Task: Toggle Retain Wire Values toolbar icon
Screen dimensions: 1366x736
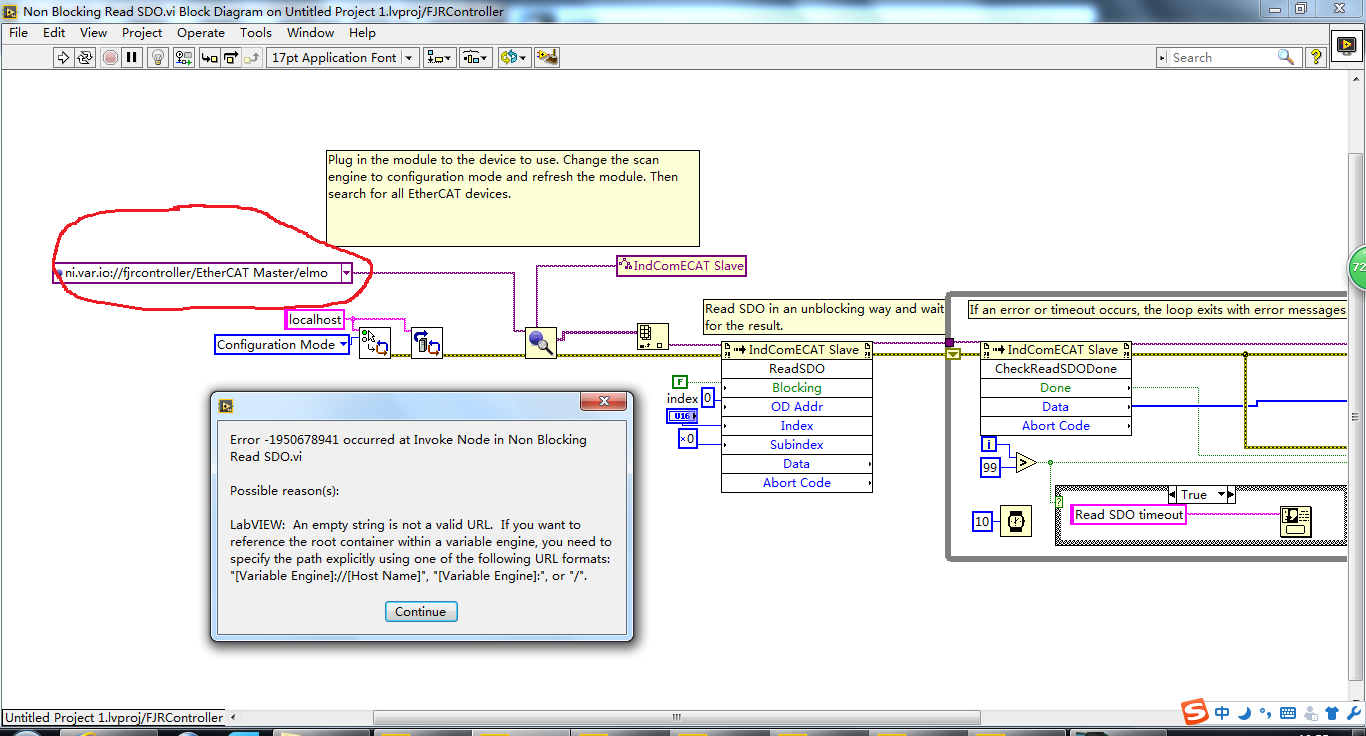Action: point(182,58)
